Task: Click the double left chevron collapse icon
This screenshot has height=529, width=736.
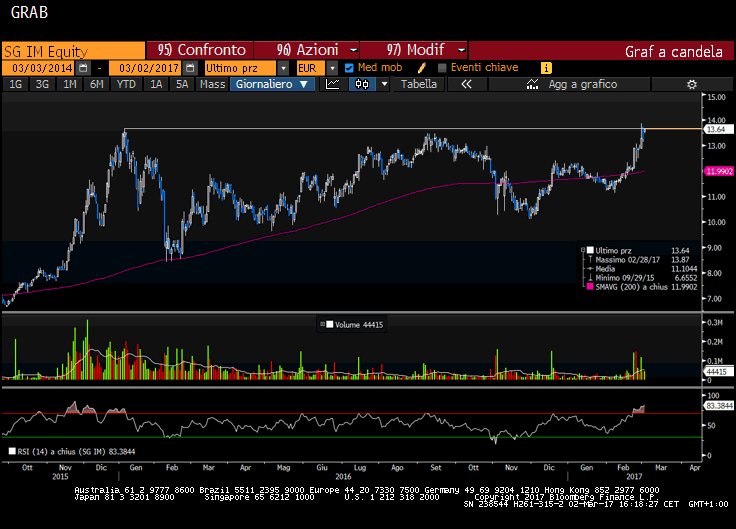Action: coord(466,85)
